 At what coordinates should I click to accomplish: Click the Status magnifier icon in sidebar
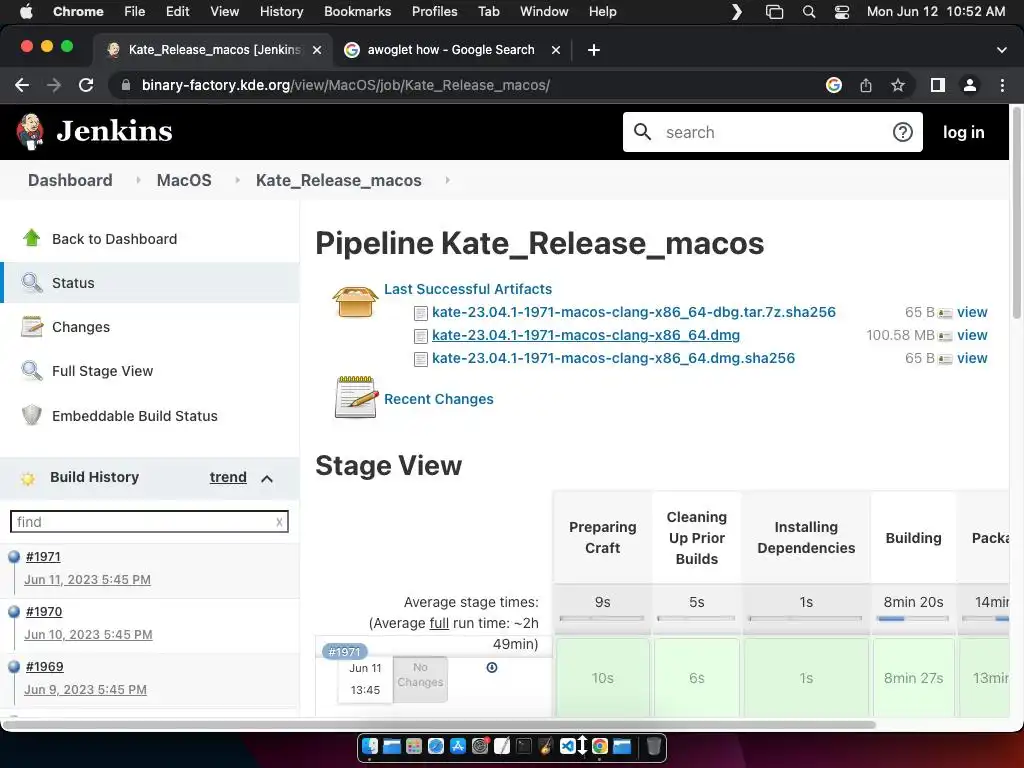click(31, 282)
